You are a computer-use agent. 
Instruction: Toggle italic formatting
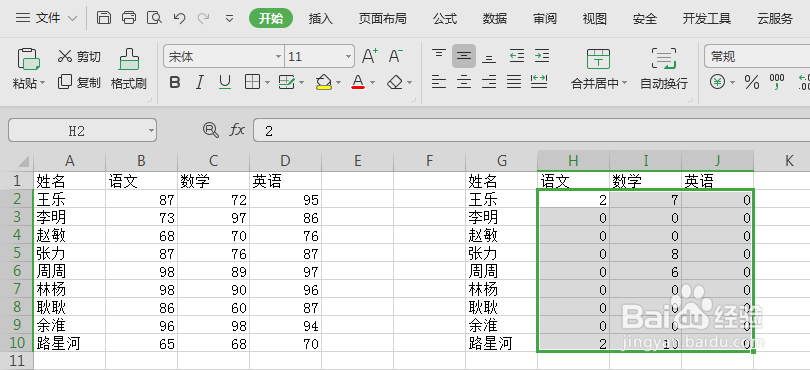[x=200, y=82]
